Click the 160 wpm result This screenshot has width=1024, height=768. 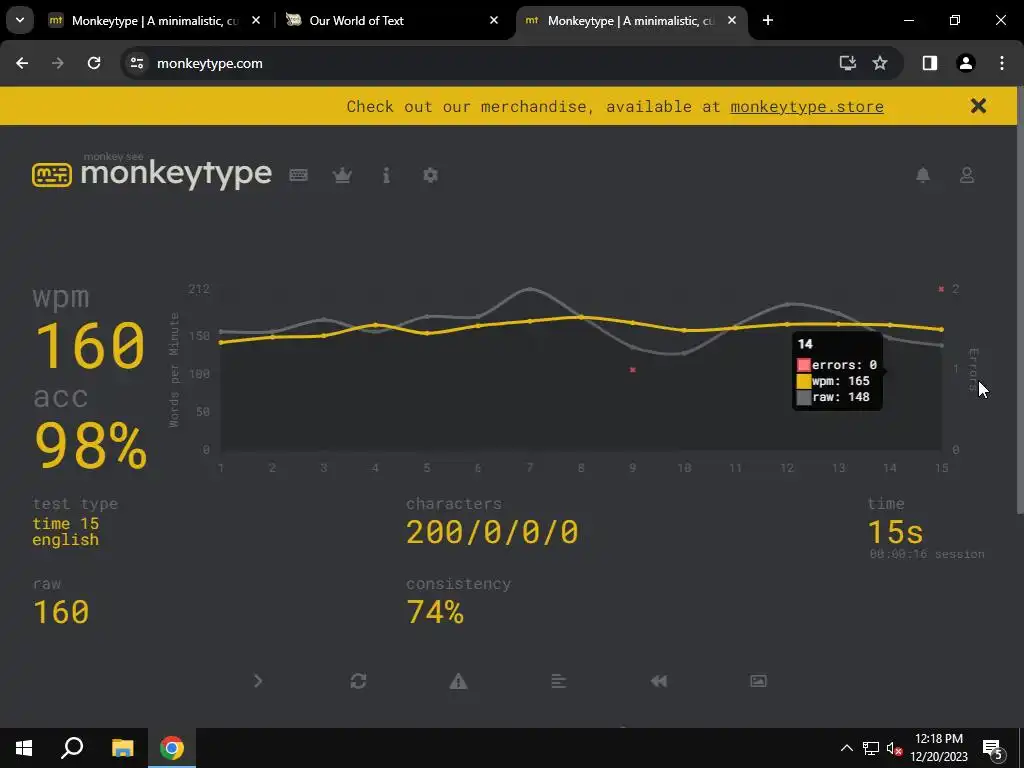pyautogui.click(x=89, y=345)
